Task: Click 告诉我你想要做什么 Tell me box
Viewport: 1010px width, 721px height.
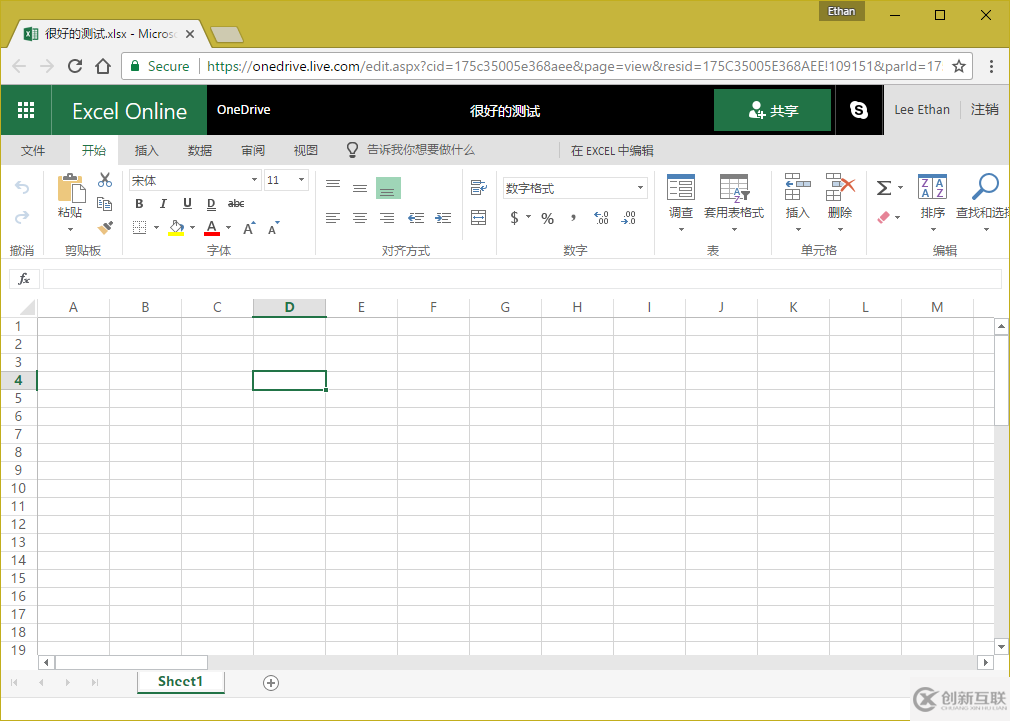Action: pyautogui.click(x=421, y=150)
